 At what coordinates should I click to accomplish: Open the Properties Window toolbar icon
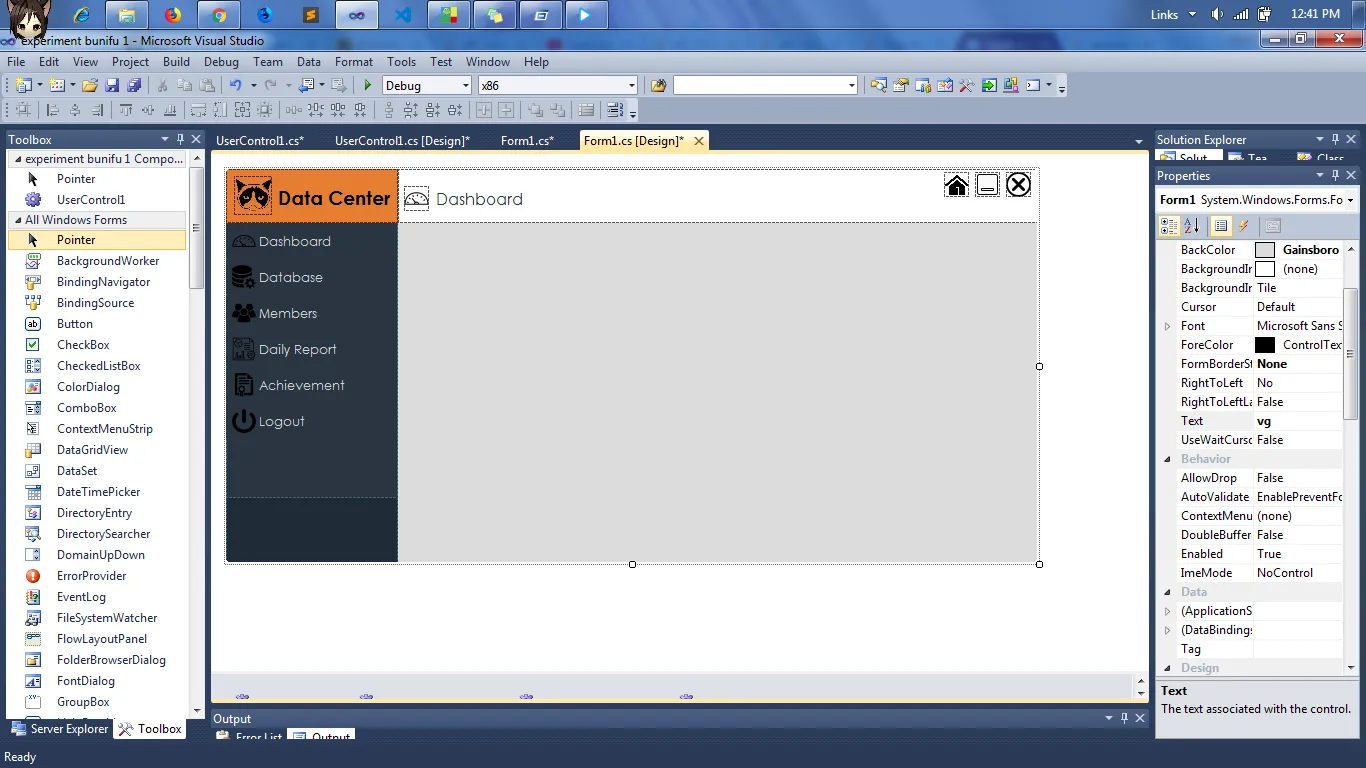[x=900, y=85]
